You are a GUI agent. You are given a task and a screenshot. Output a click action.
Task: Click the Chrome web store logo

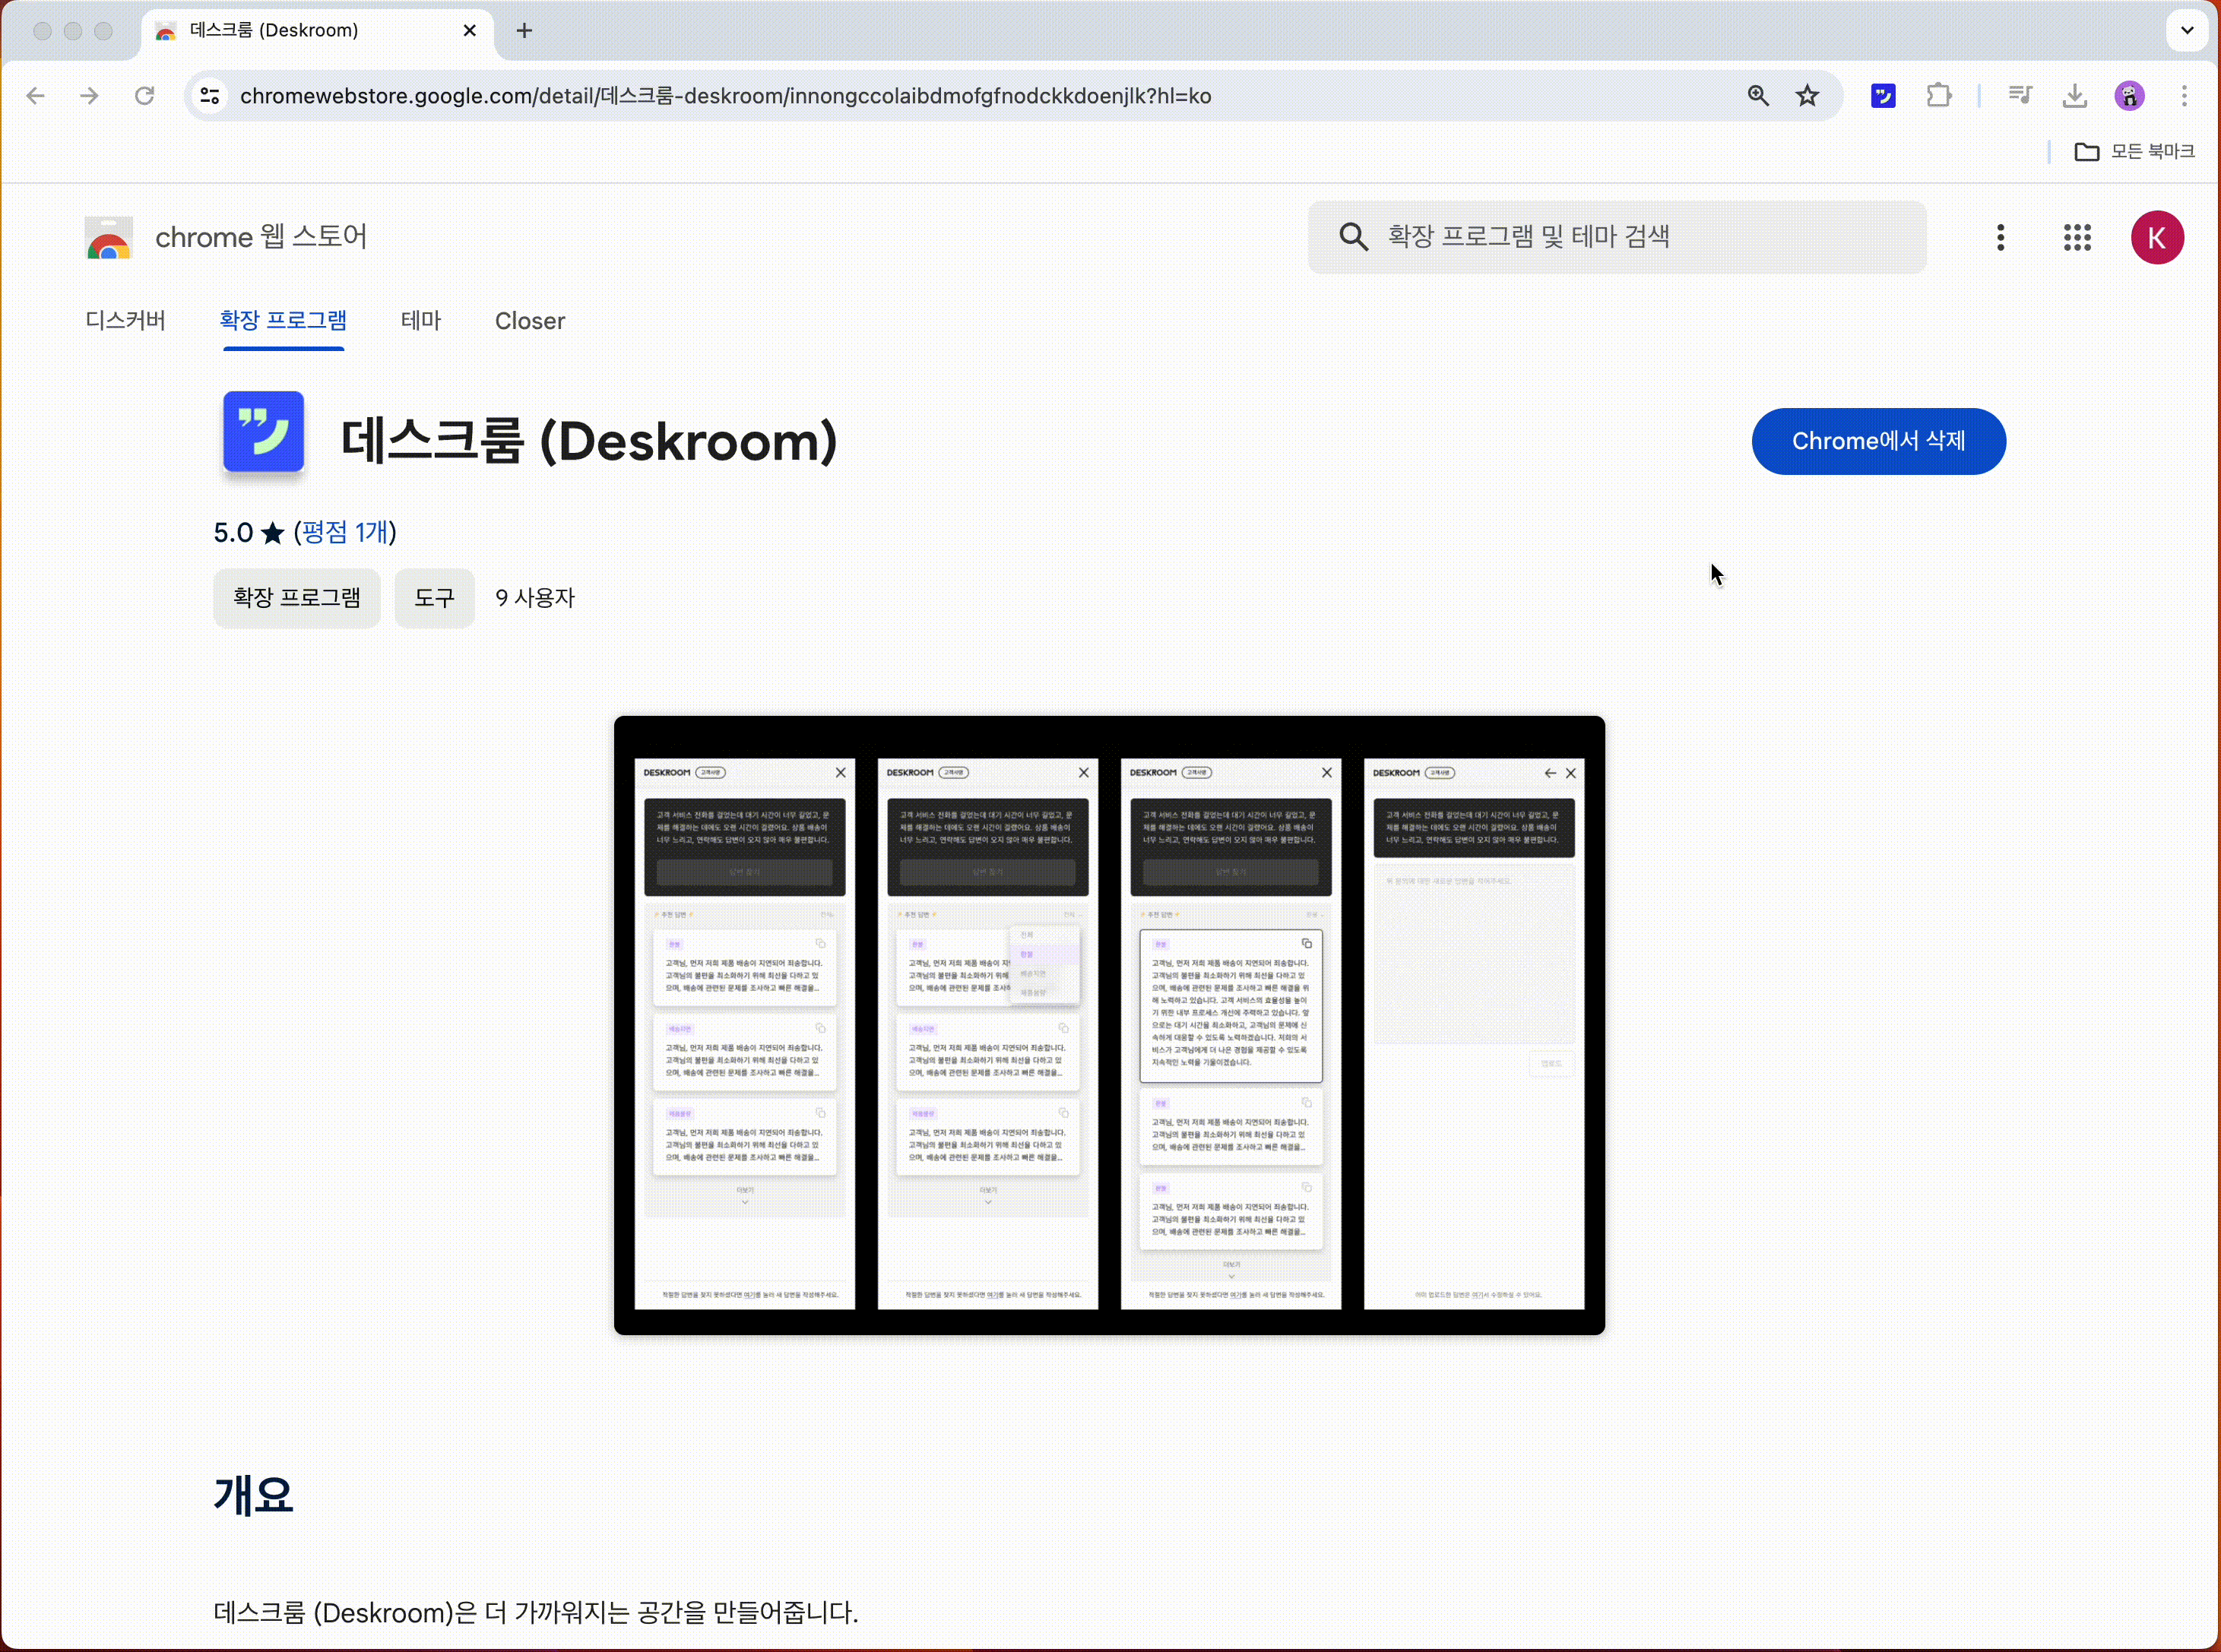tap(109, 238)
